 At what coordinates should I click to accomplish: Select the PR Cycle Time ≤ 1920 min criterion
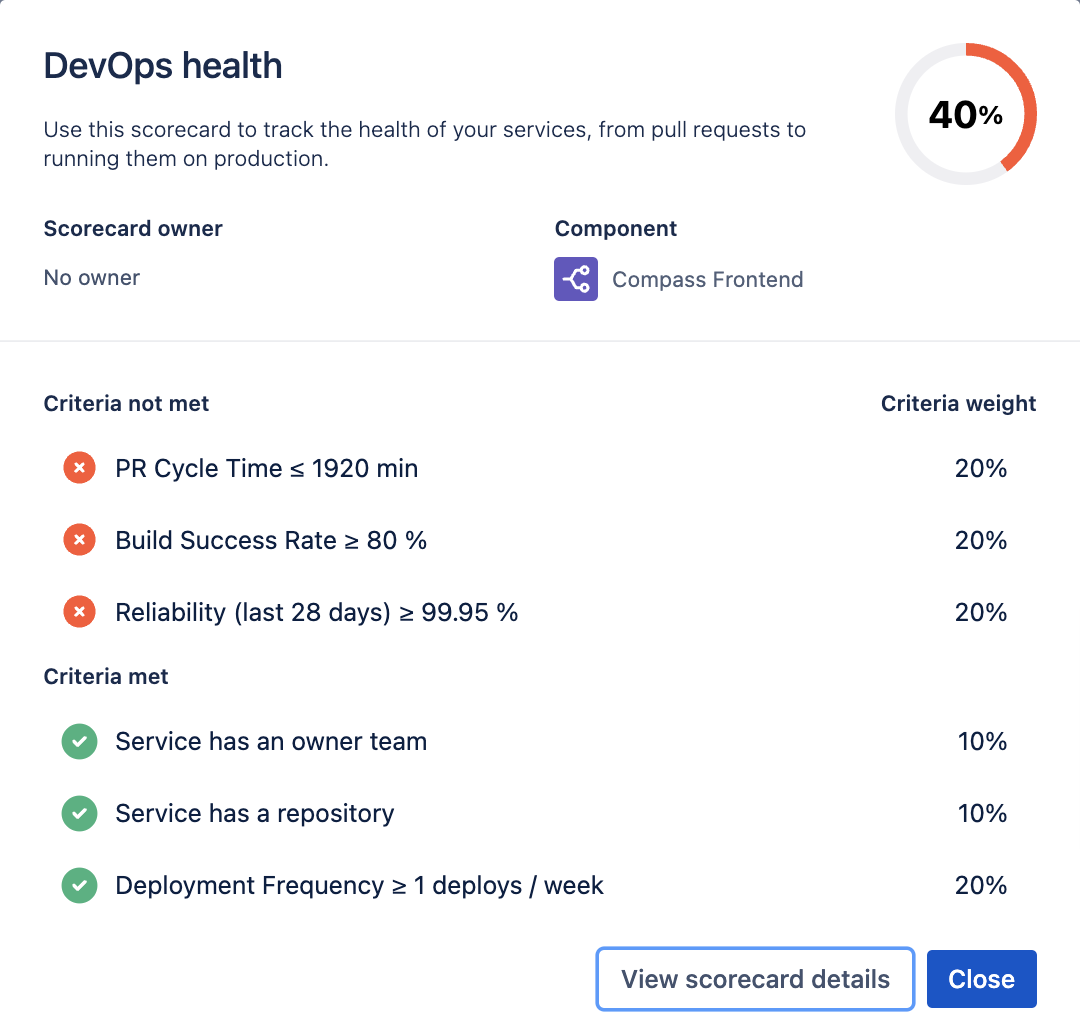point(267,468)
